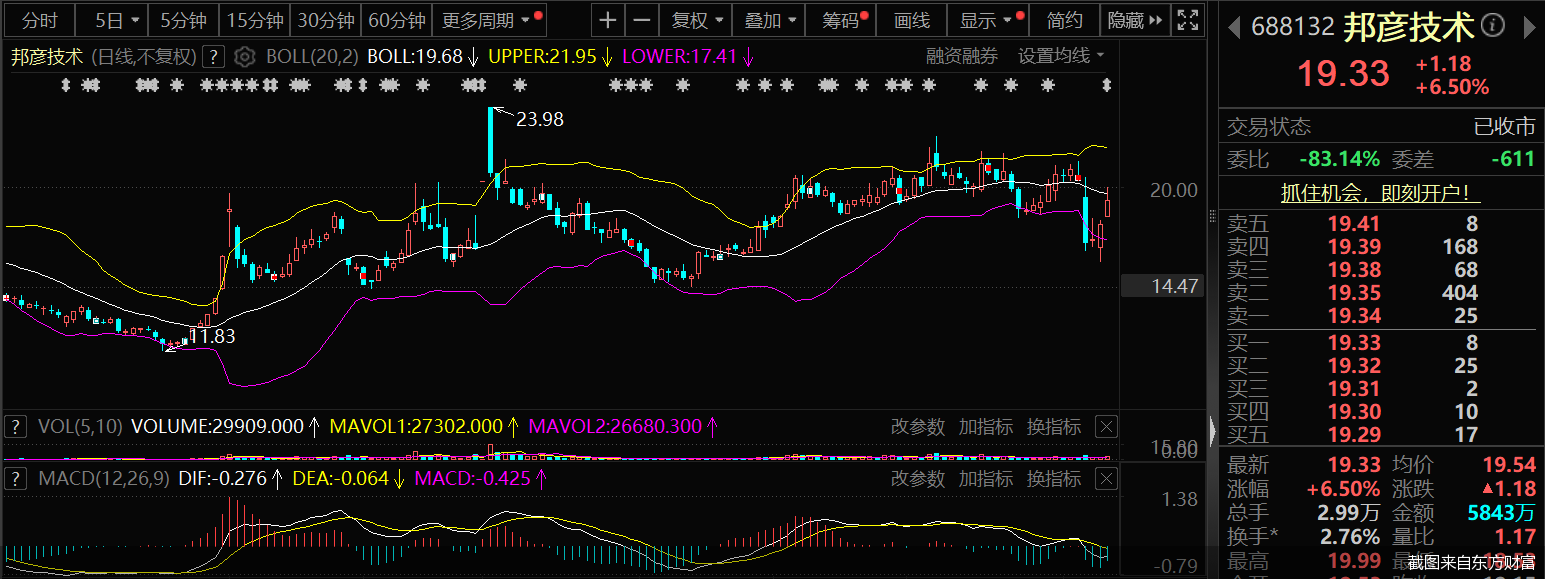Click 买三 price 19.31
This screenshot has width=1545, height=579.
(1354, 389)
